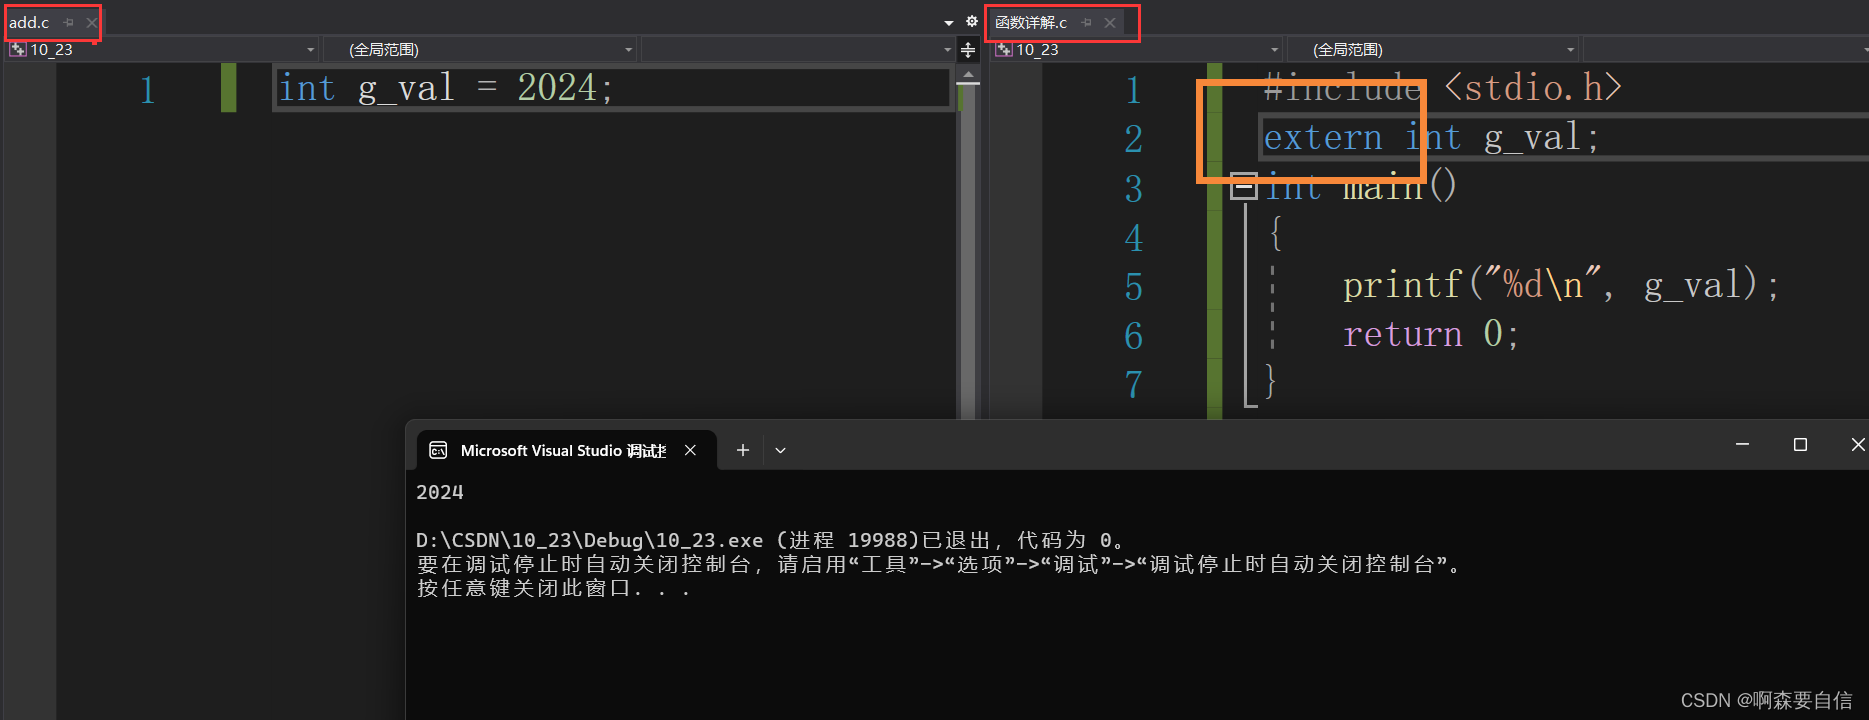
Task: Click line number 4 in 函数详解.c
Action: click(1133, 238)
